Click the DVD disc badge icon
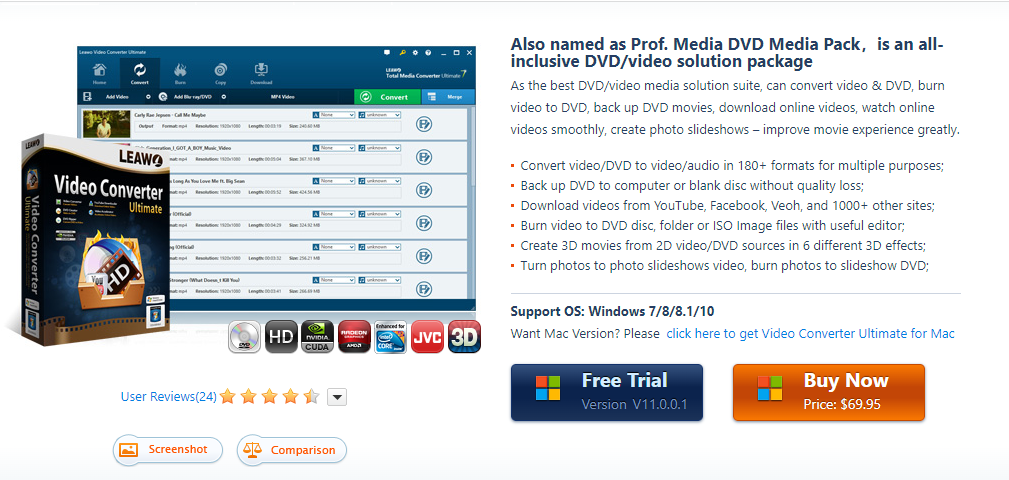 coord(244,337)
